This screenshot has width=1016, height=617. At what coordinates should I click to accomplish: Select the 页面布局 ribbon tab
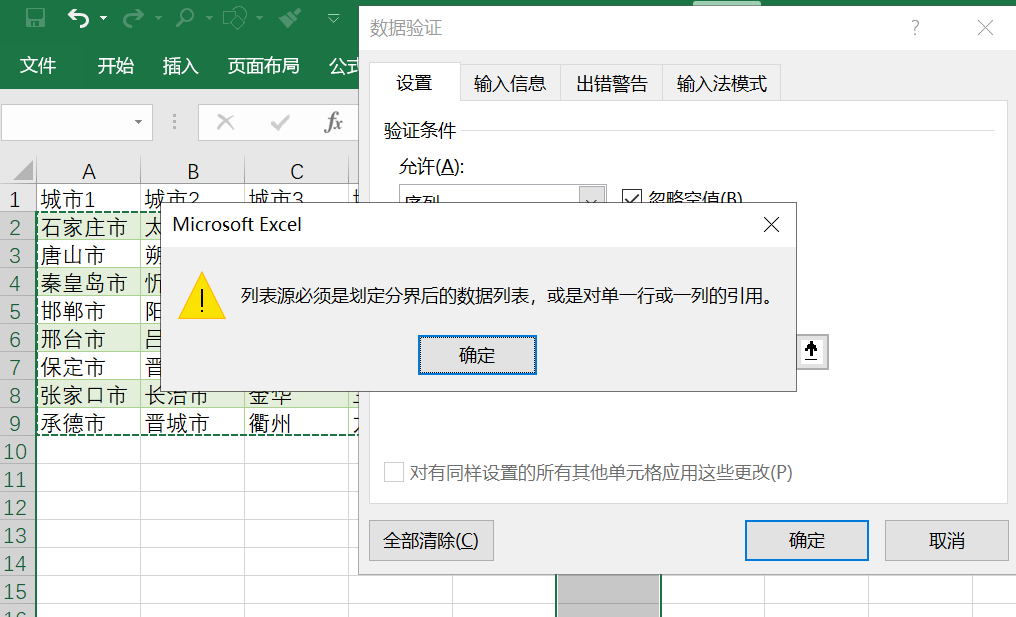point(263,66)
